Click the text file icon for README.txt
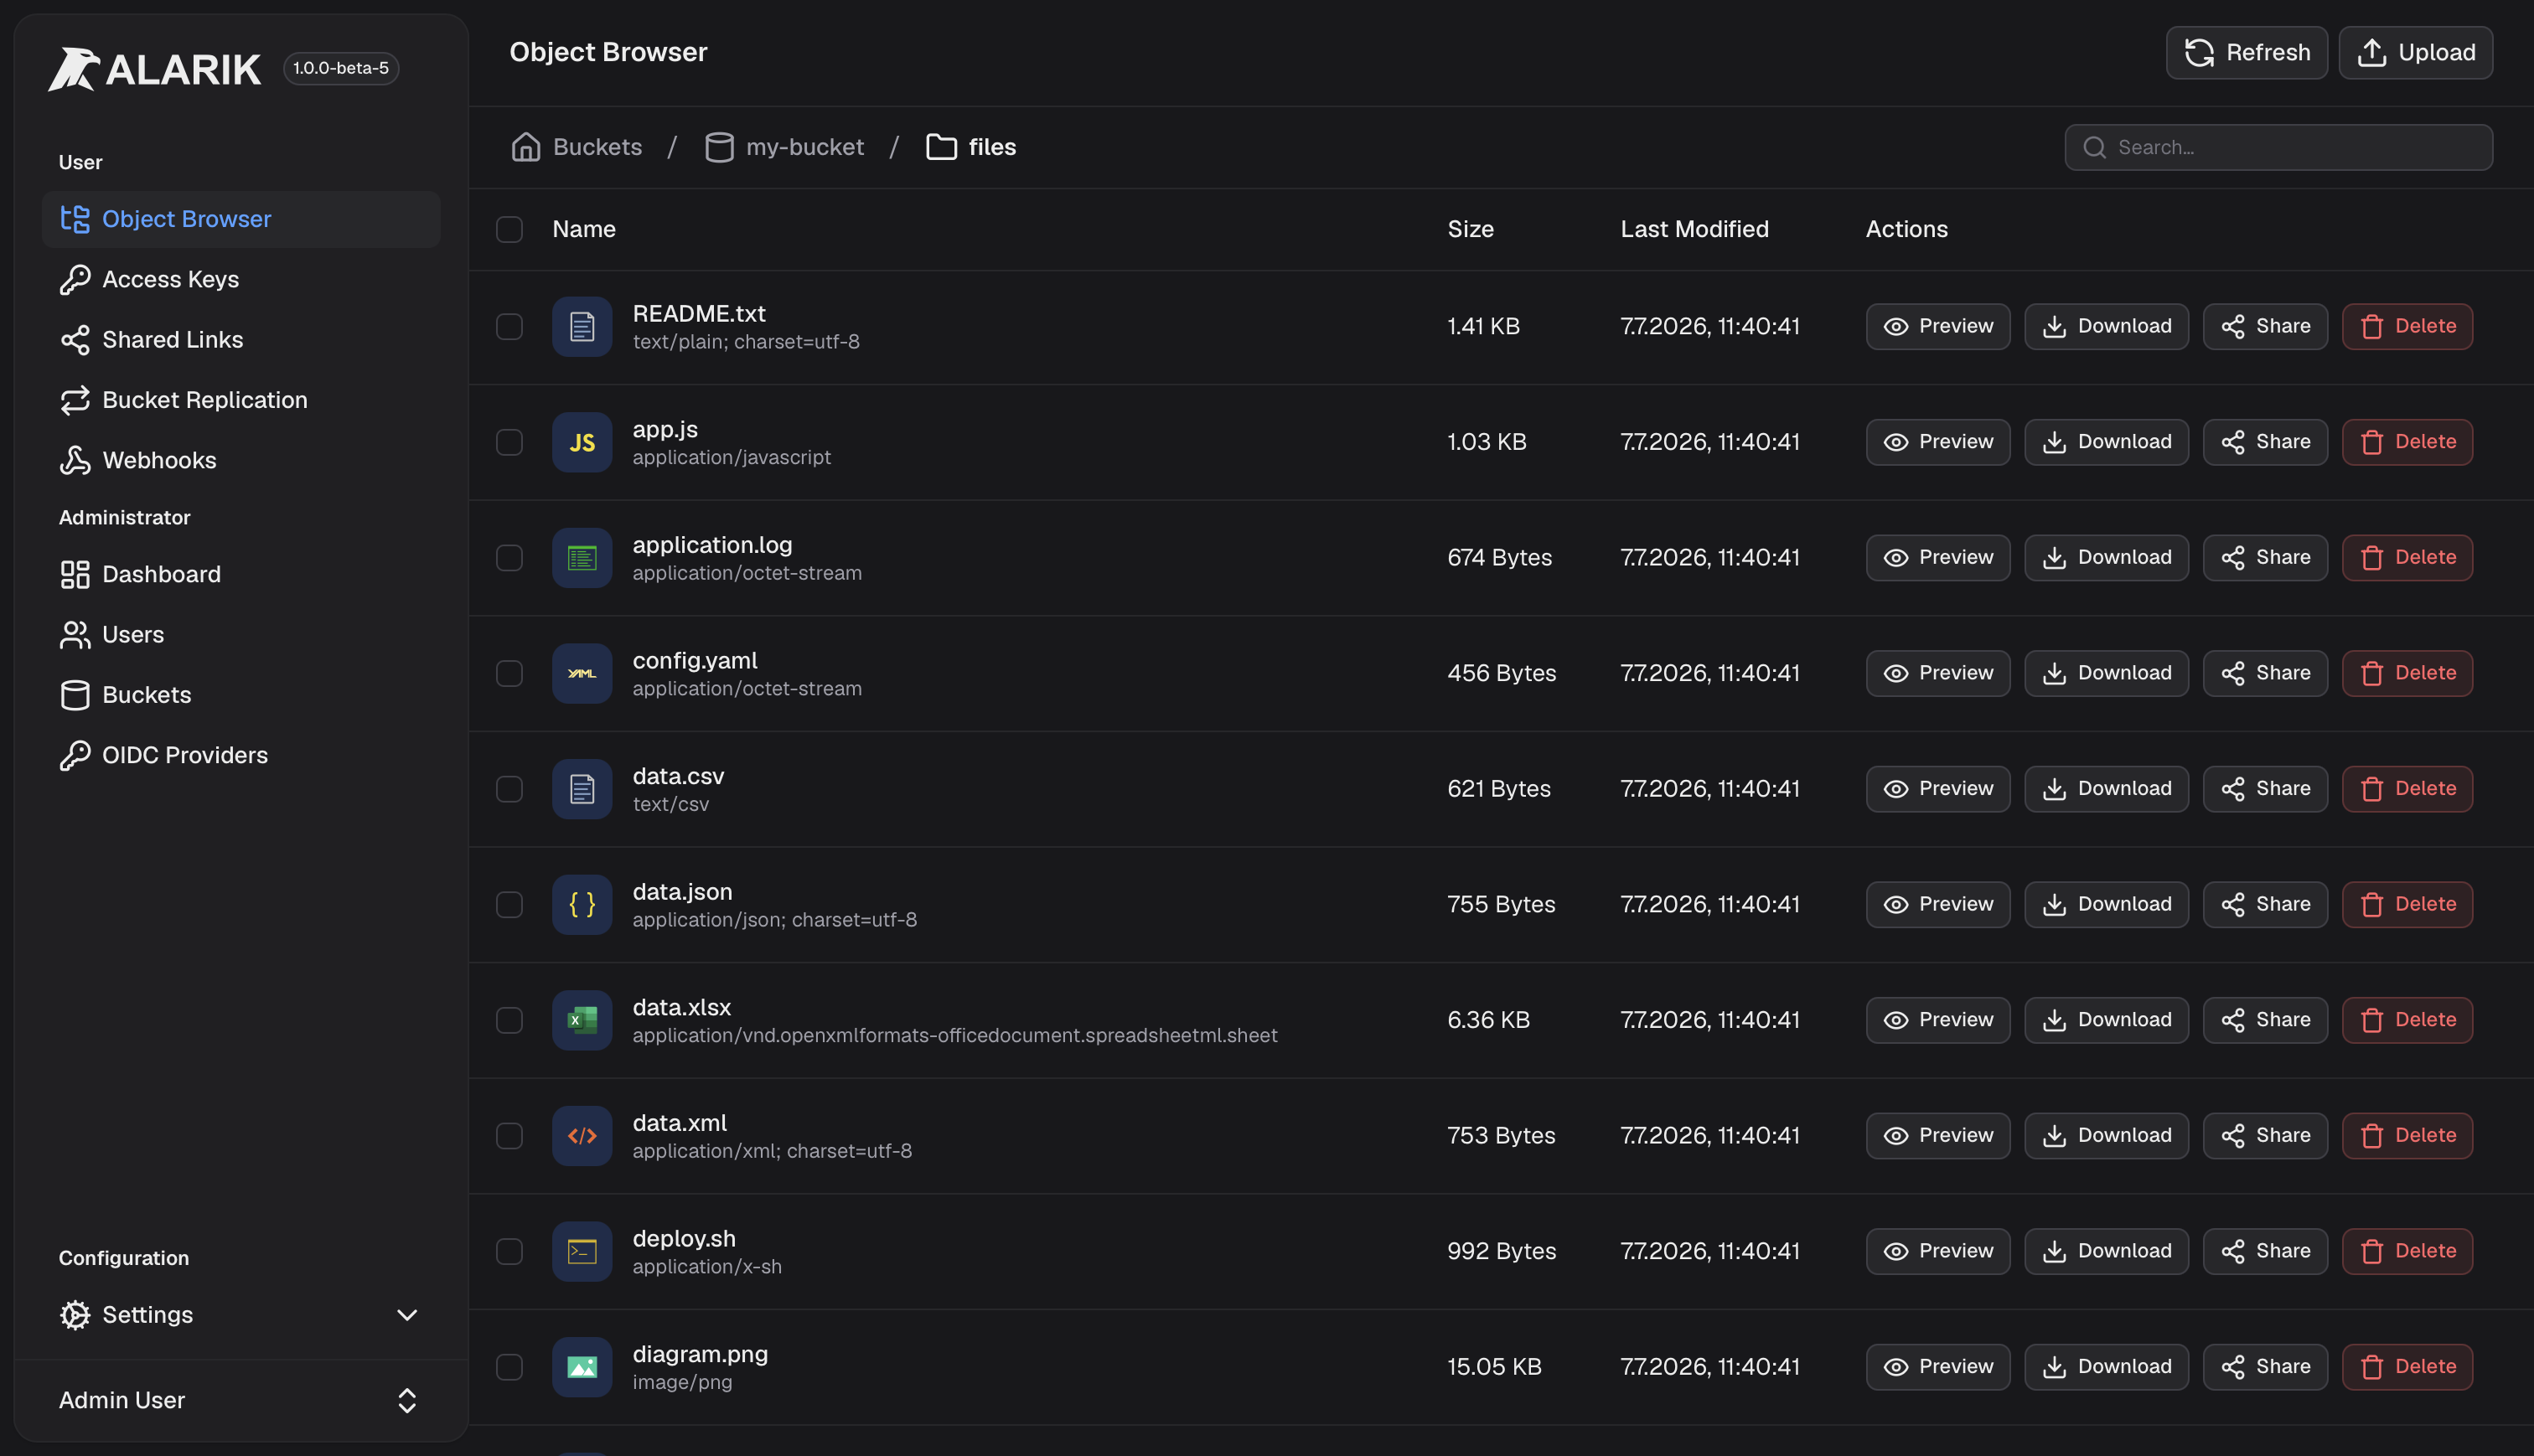The image size is (2534, 1456). (582, 327)
